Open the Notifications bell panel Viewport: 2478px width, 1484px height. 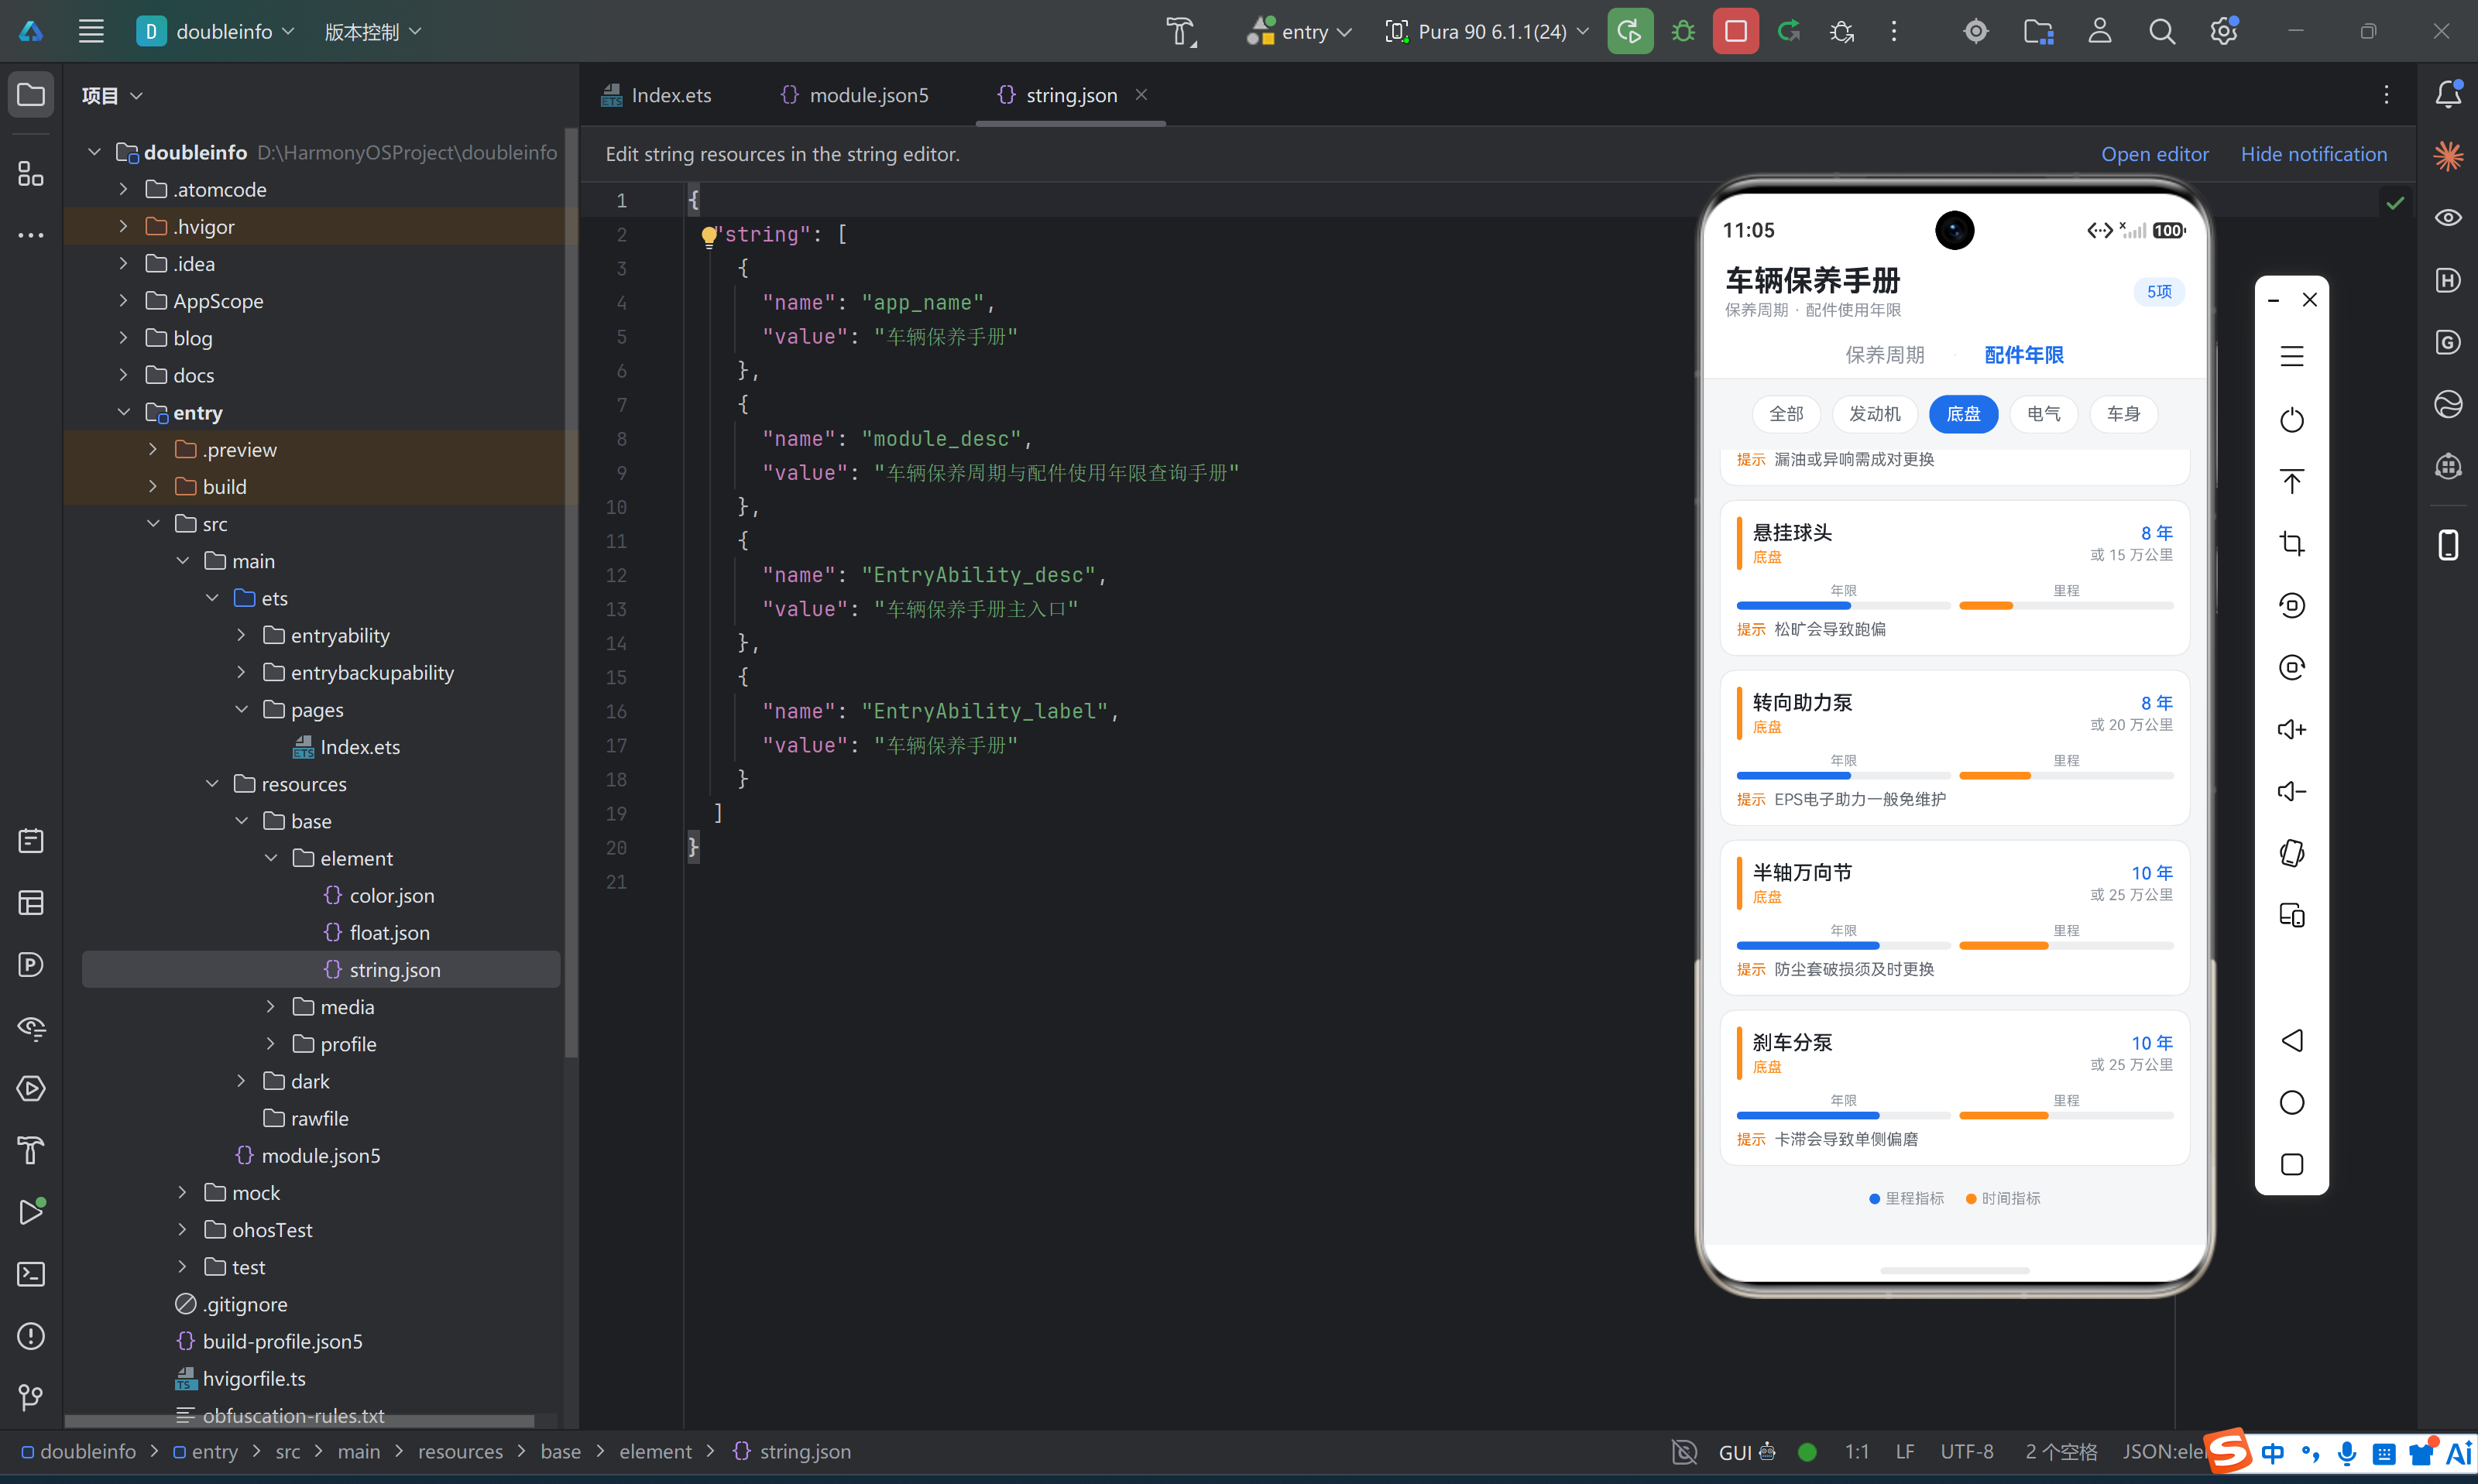tap(2448, 95)
